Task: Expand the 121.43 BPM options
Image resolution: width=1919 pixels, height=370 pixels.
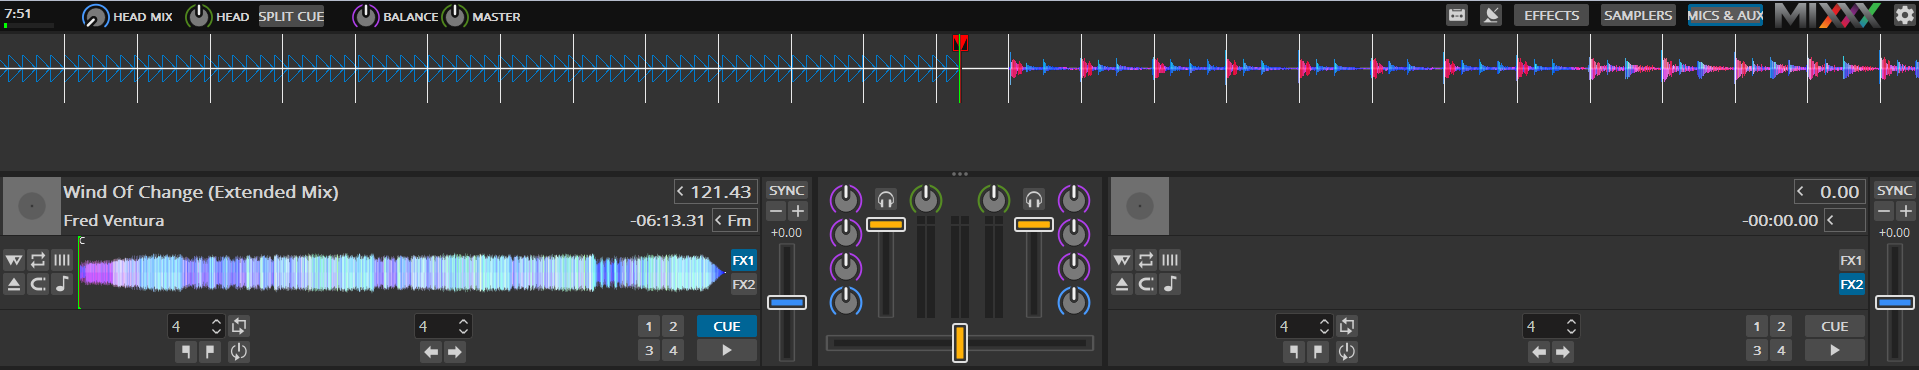Action: coord(681,192)
